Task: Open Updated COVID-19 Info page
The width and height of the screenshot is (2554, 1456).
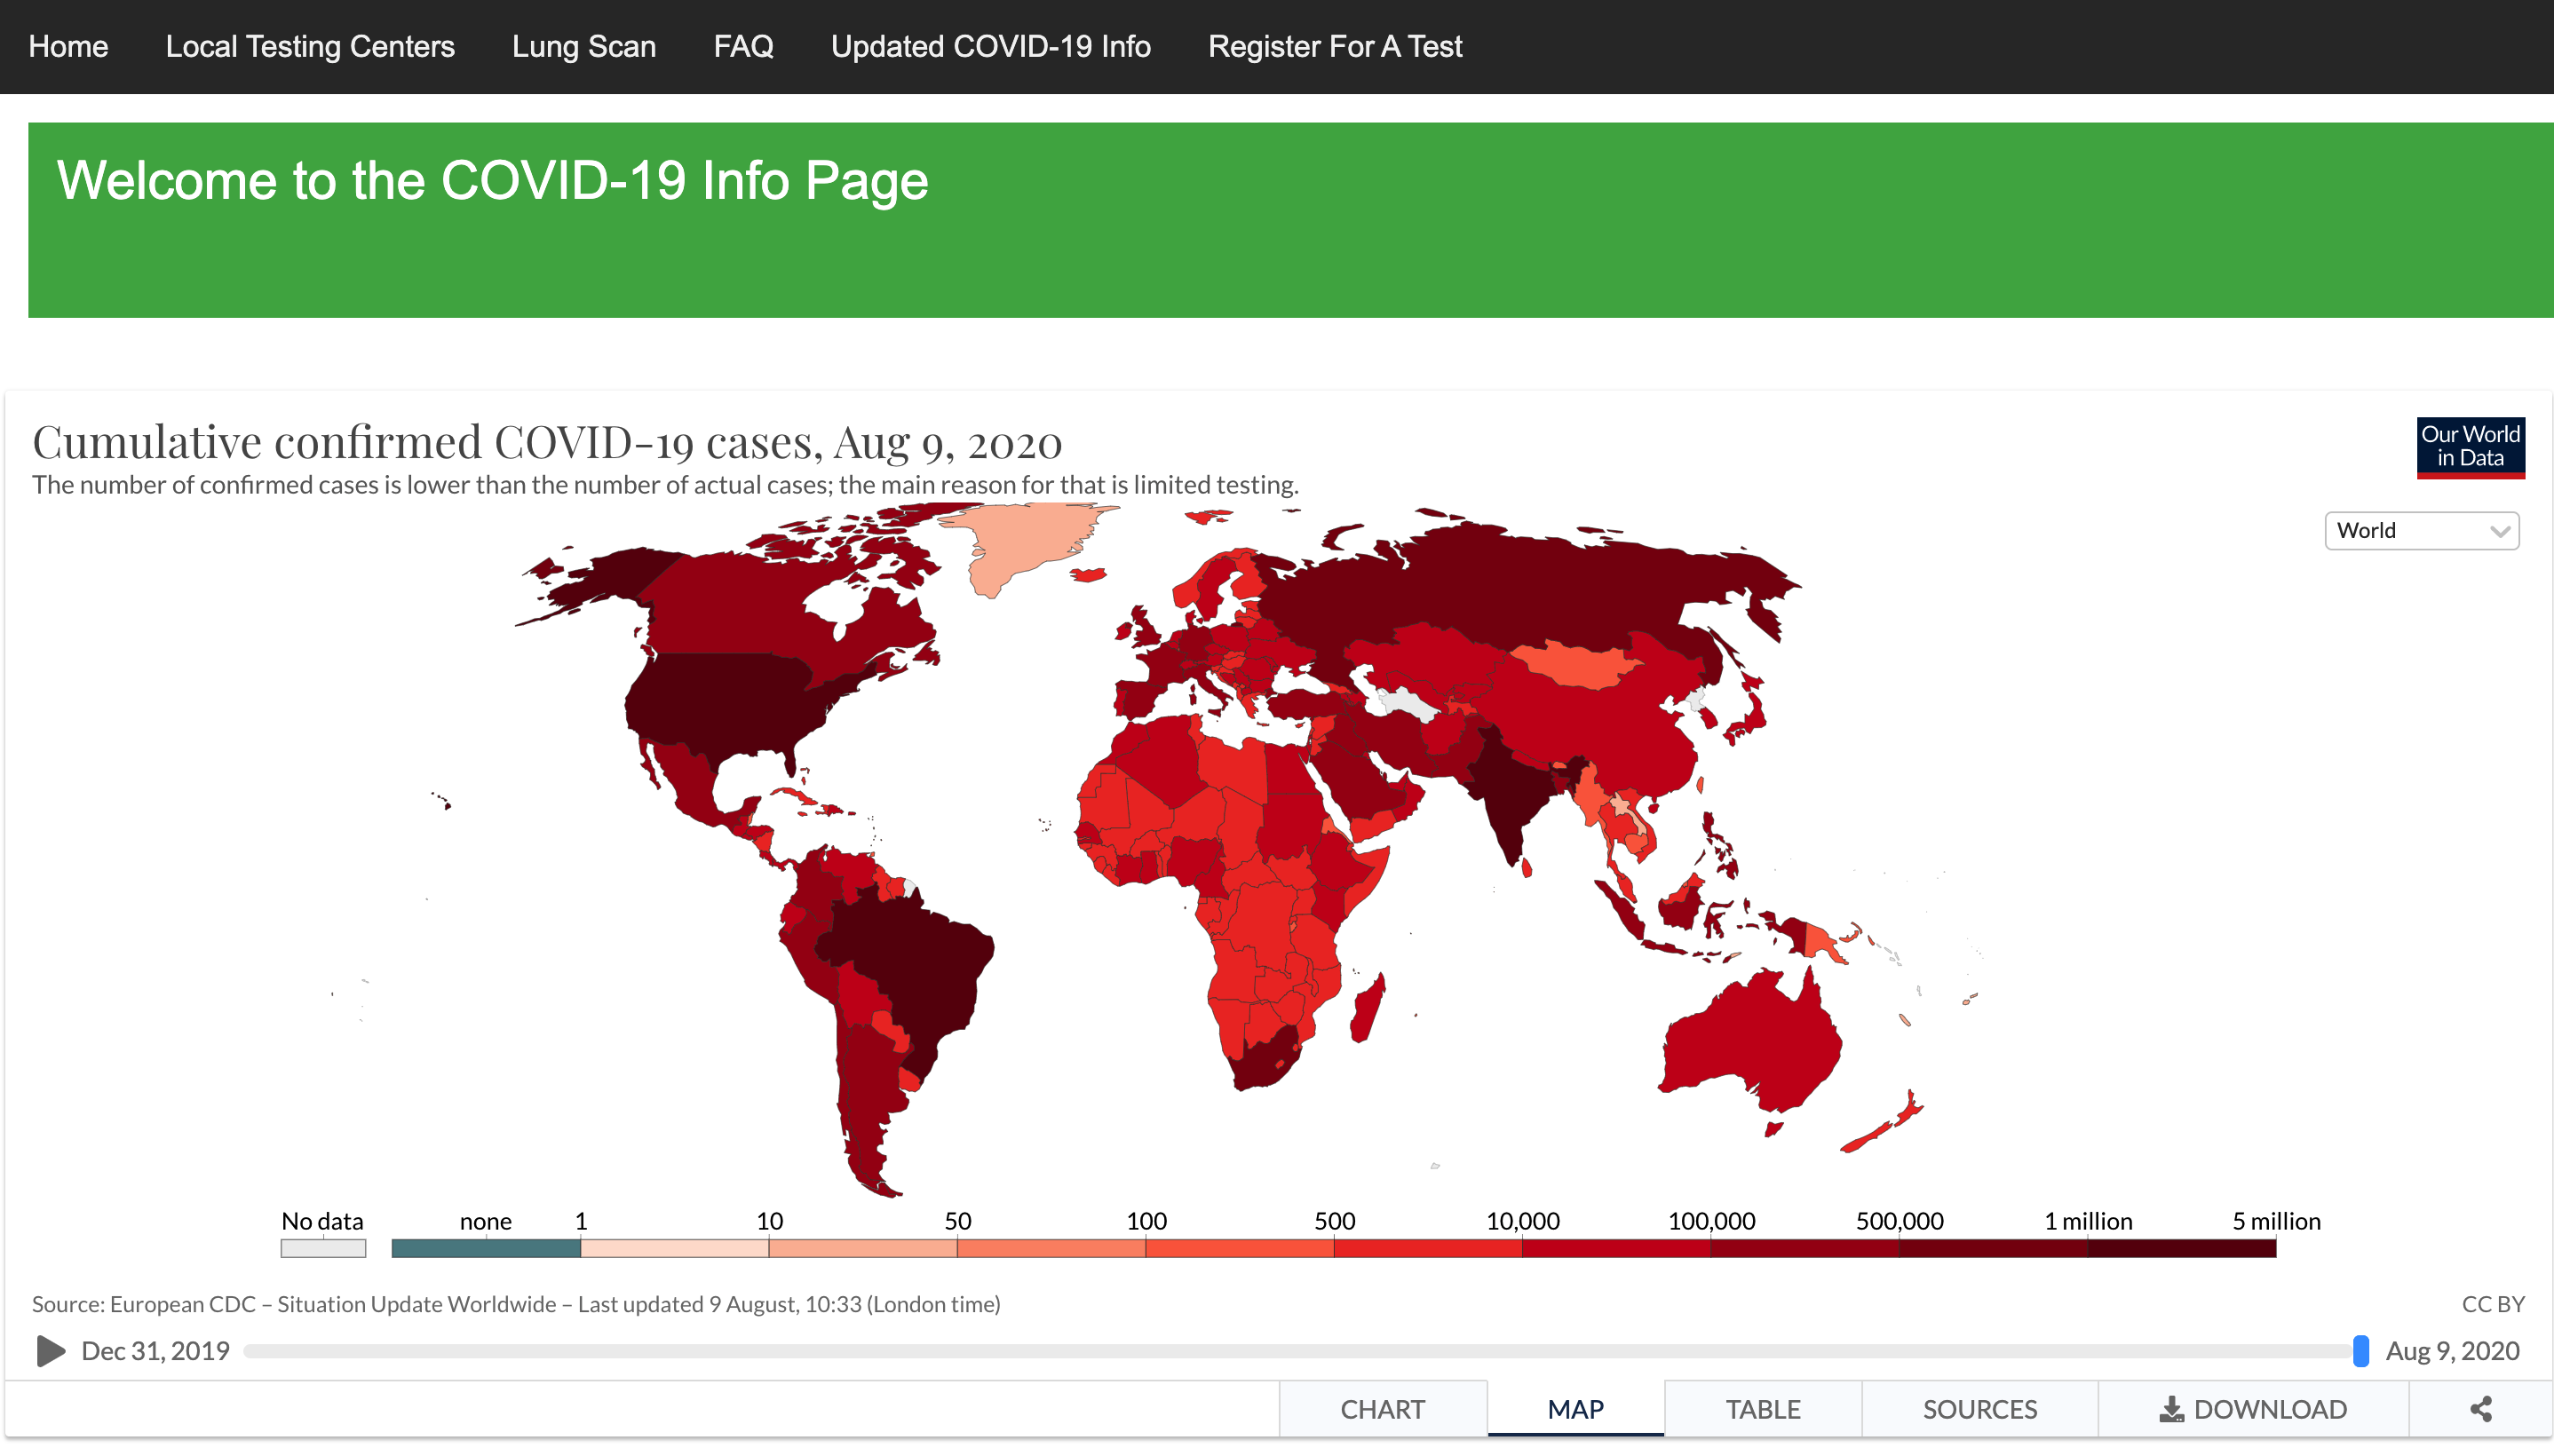Action: coord(990,47)
